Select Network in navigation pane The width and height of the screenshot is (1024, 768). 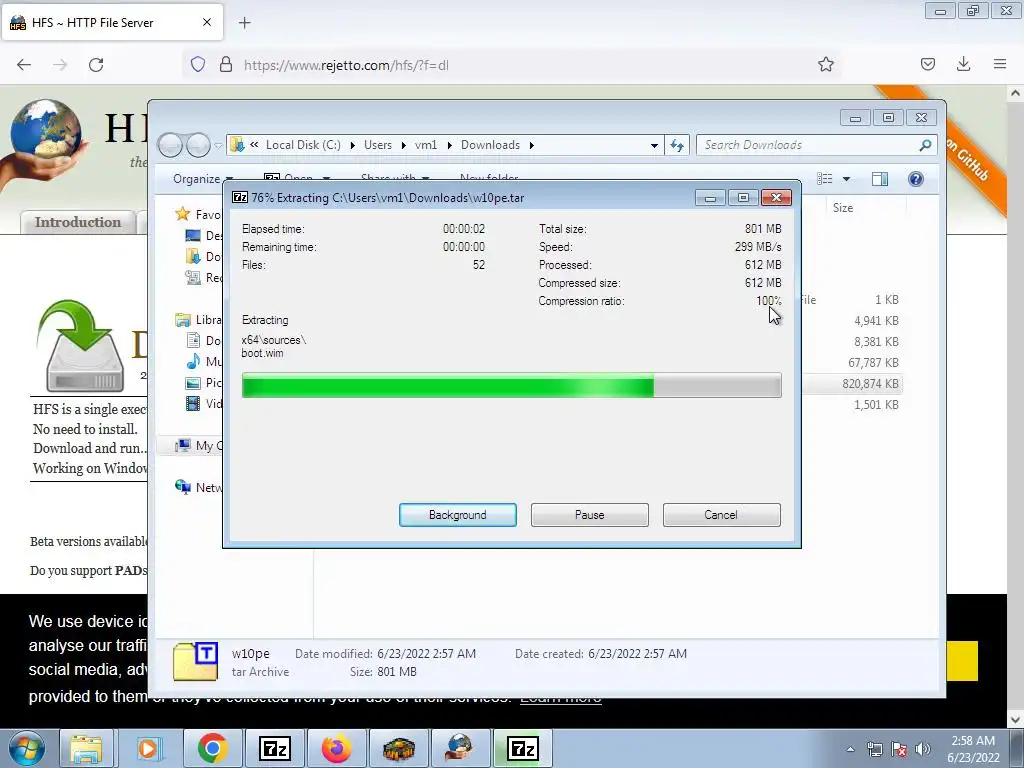pyautogui.click(x=198, y=487)
